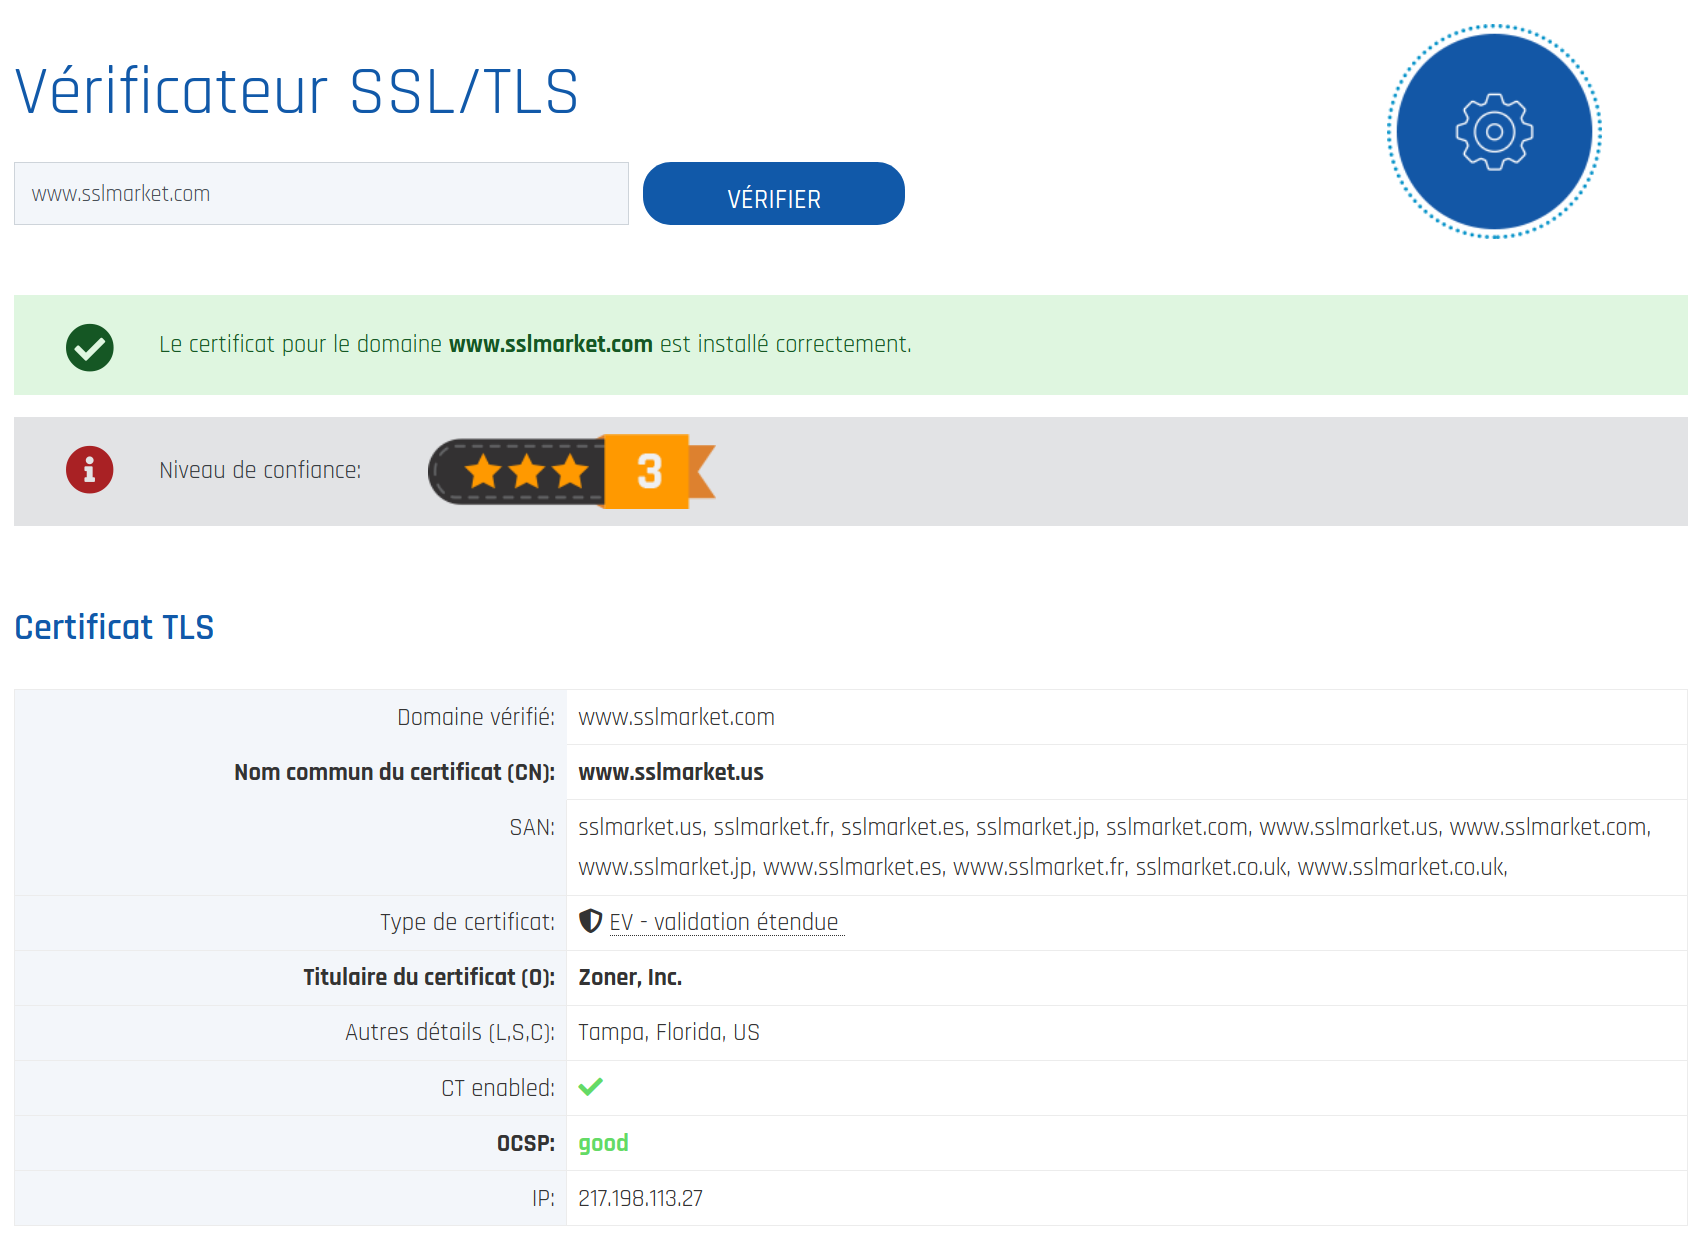Click Autres détails (L,S,C) label
Image resolution: width=1708 pixels, height=1241 pixels.
tap(450, 1032)
